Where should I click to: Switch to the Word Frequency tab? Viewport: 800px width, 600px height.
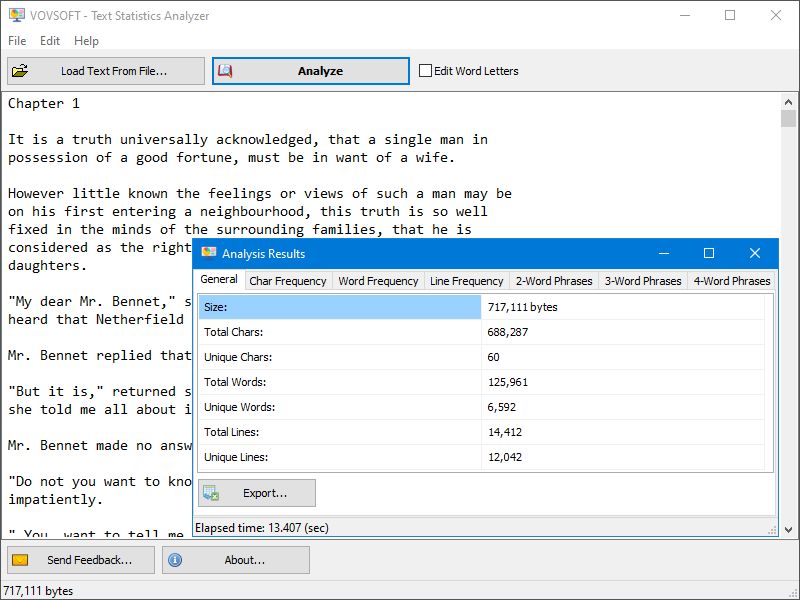[377, 281]
